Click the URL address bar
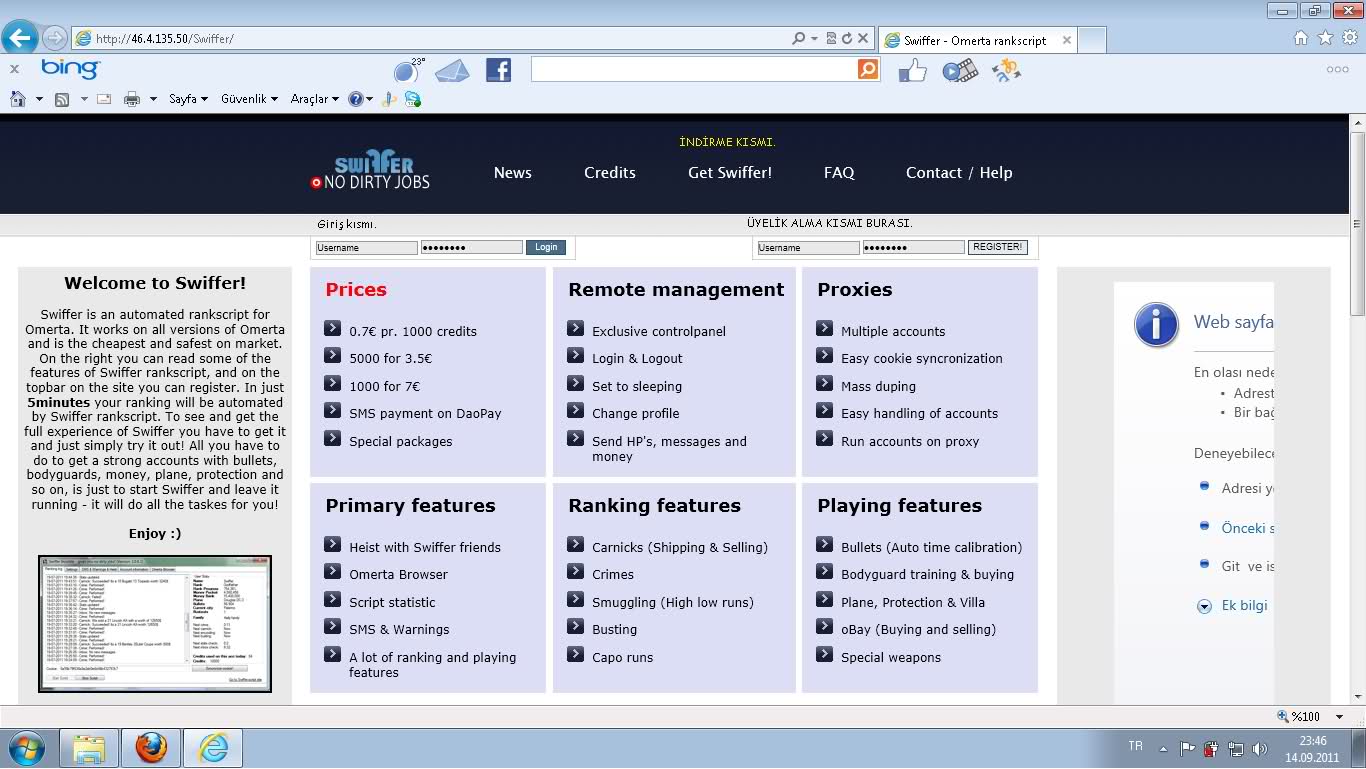Image resolution: width=1366 pixels, height=769 pixels. pos(432,39)
